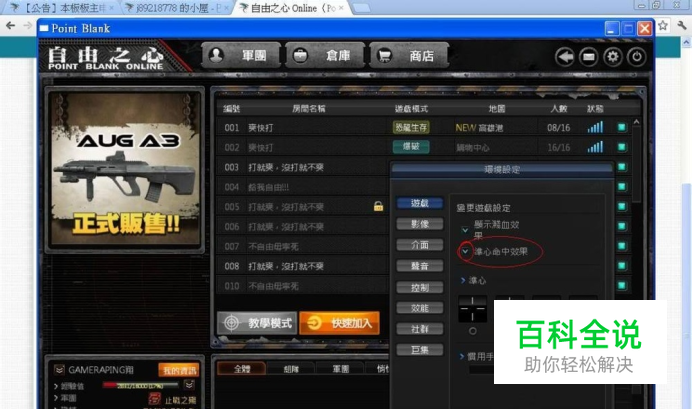Click the teal join icon on room 002
The height and width of the screenshot is (409, 692).
click(622, 147)
